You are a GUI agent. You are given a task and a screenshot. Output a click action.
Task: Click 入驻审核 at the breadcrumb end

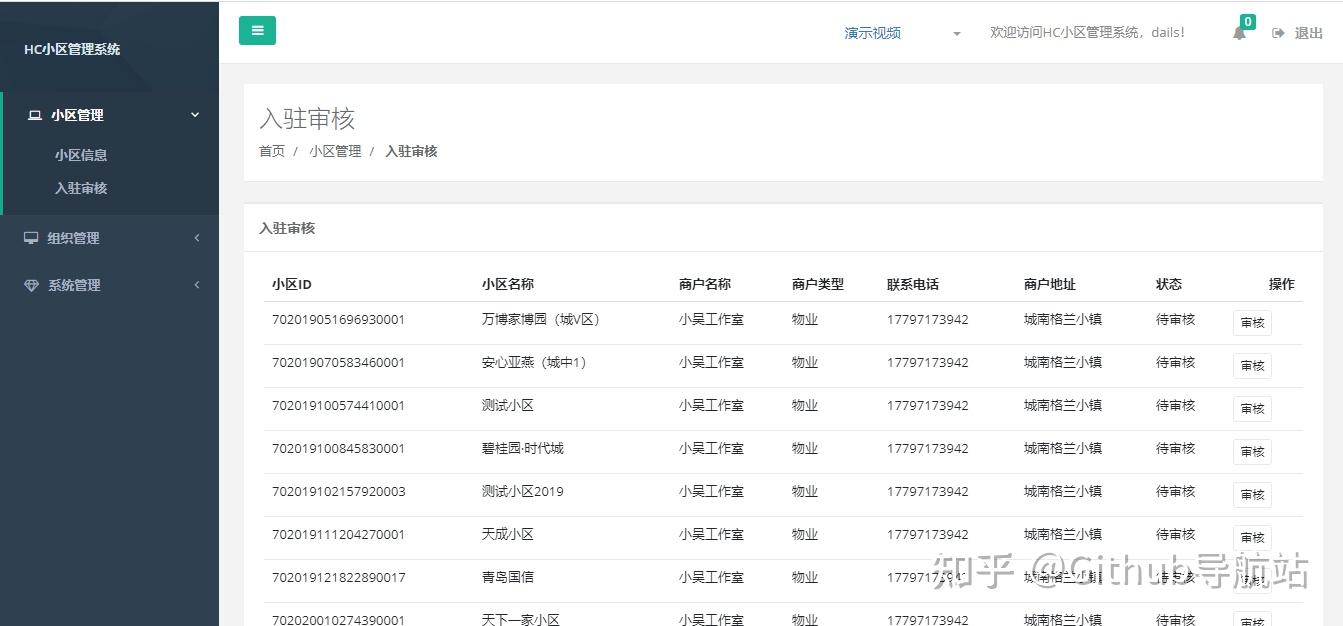coord(411,151)
